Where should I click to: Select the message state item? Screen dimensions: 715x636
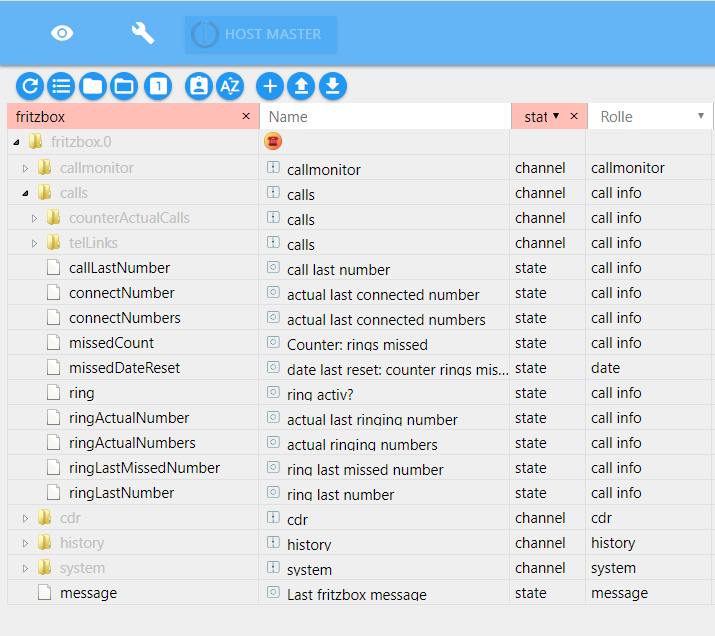pyautogui.click(x=88, y=593)
